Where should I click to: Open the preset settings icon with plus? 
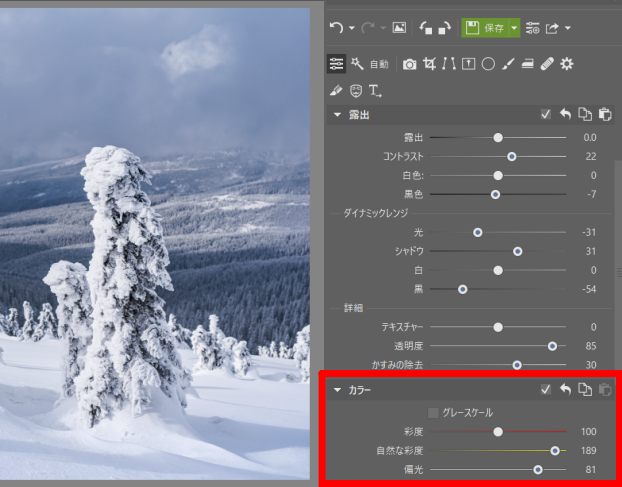click(x=532, y=28)
